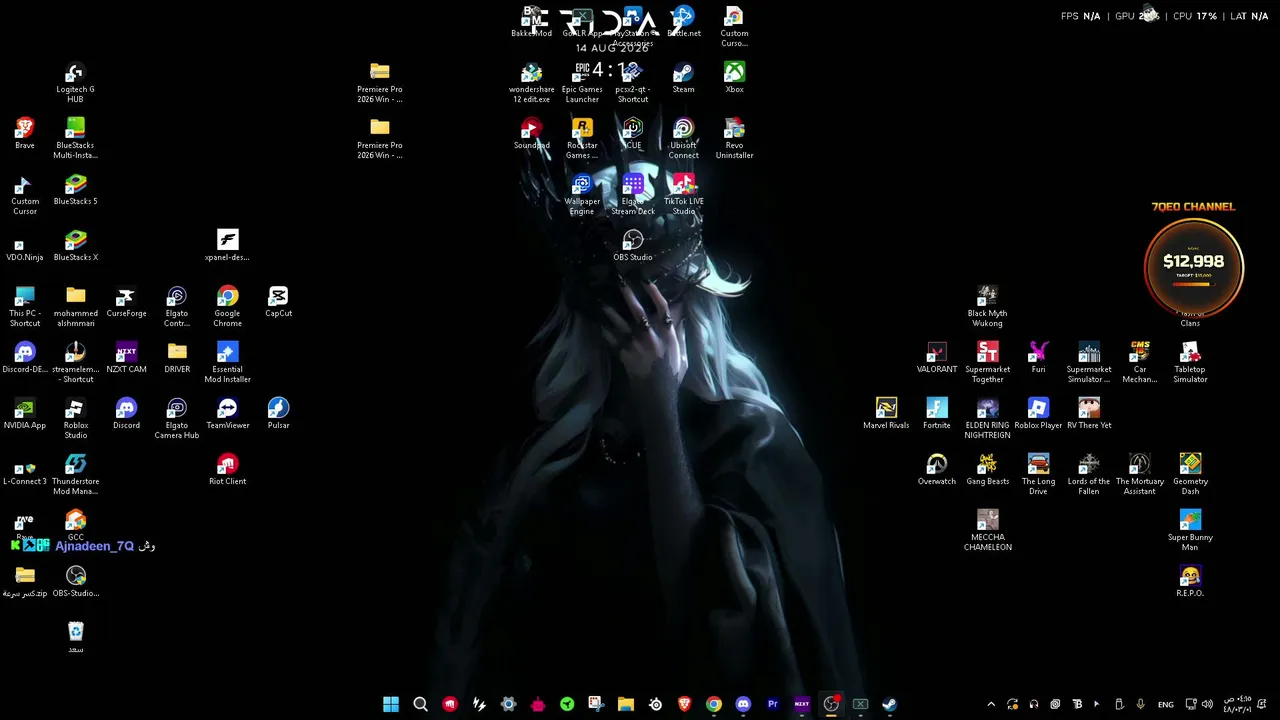Image resolution: width=1280 pixels, height=720 pixels.
Task: Select the Xbox desktop shortcut
Action: 734,78
